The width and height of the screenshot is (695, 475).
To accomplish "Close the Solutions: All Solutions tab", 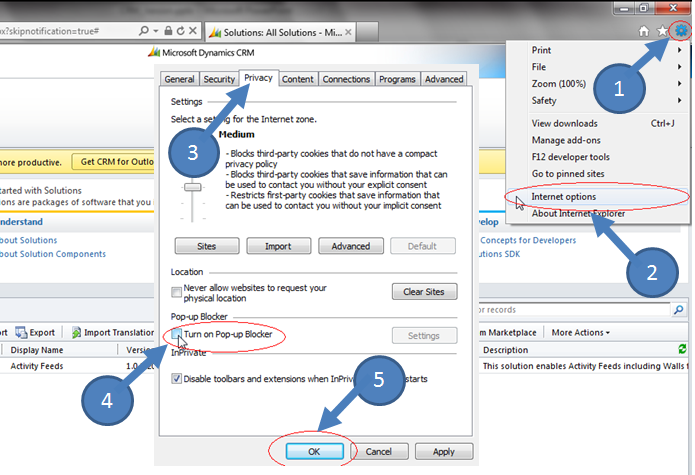I will [x=348, y=32].
